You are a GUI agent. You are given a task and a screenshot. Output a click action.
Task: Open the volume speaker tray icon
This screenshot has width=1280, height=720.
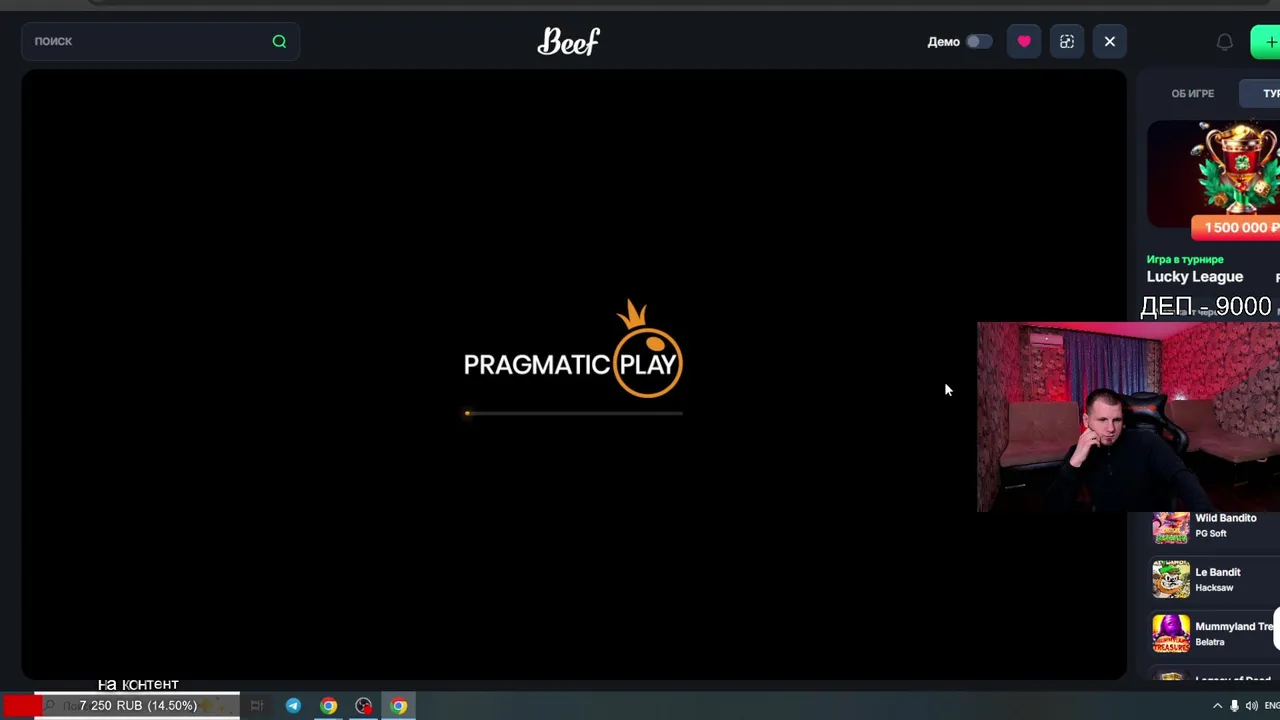click(x=1251, y=706)
